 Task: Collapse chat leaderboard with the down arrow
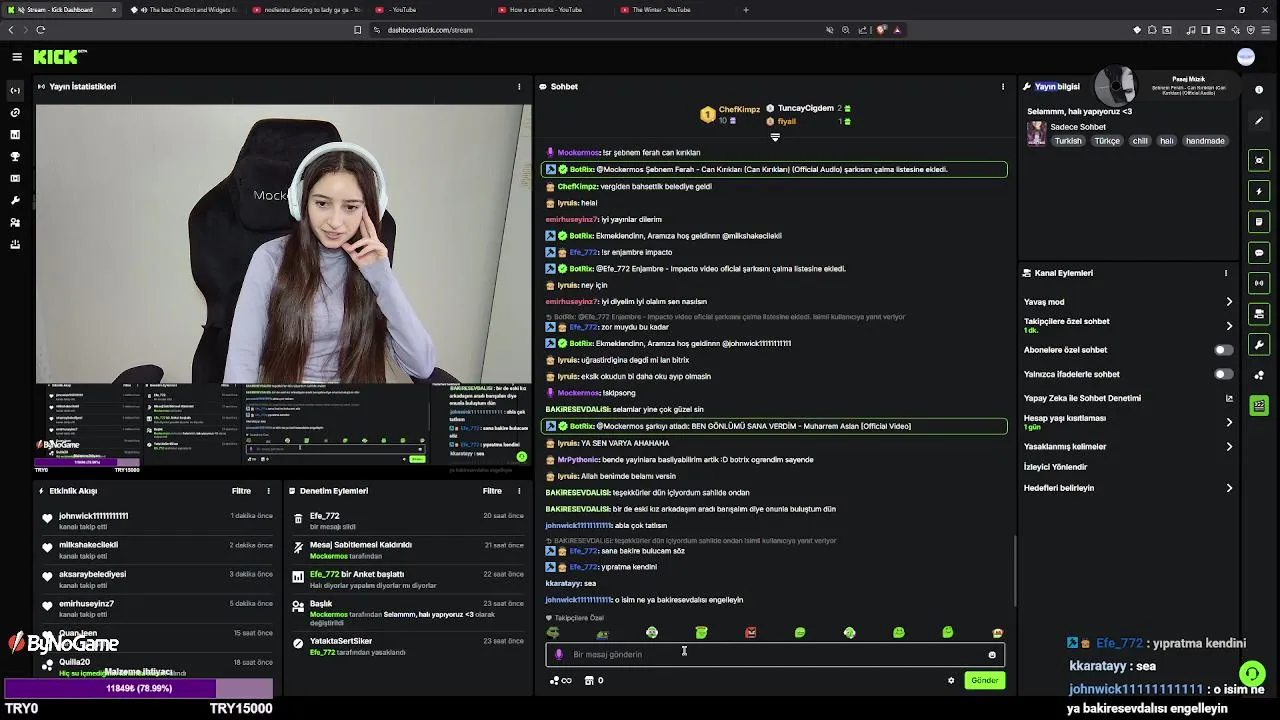775,137
